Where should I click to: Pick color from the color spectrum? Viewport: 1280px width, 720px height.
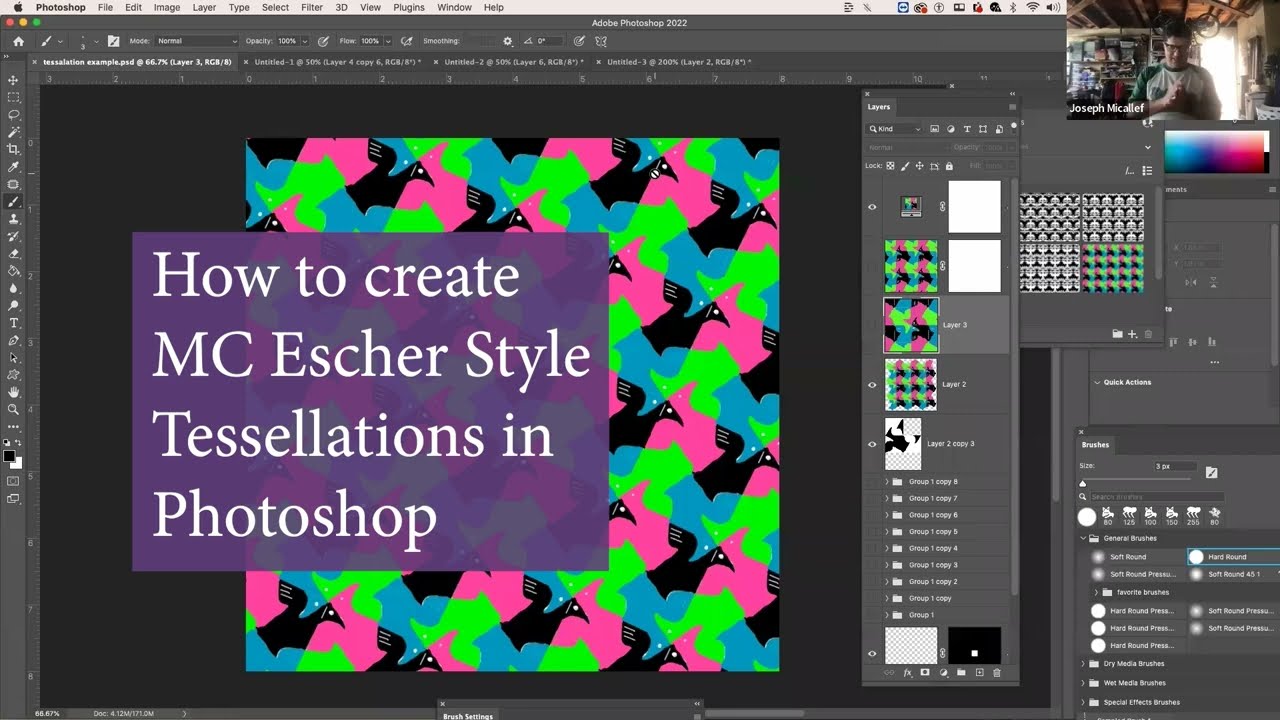coord(1216,154)
